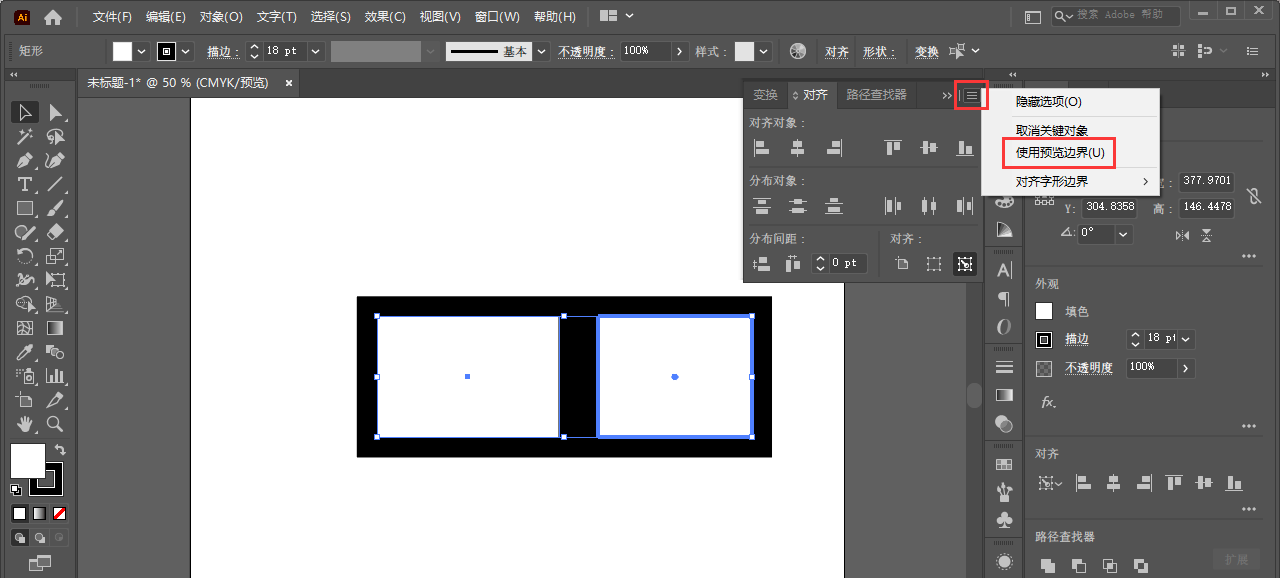
Task: Select the Direct Selection tool
Action: tap(56, 112)
